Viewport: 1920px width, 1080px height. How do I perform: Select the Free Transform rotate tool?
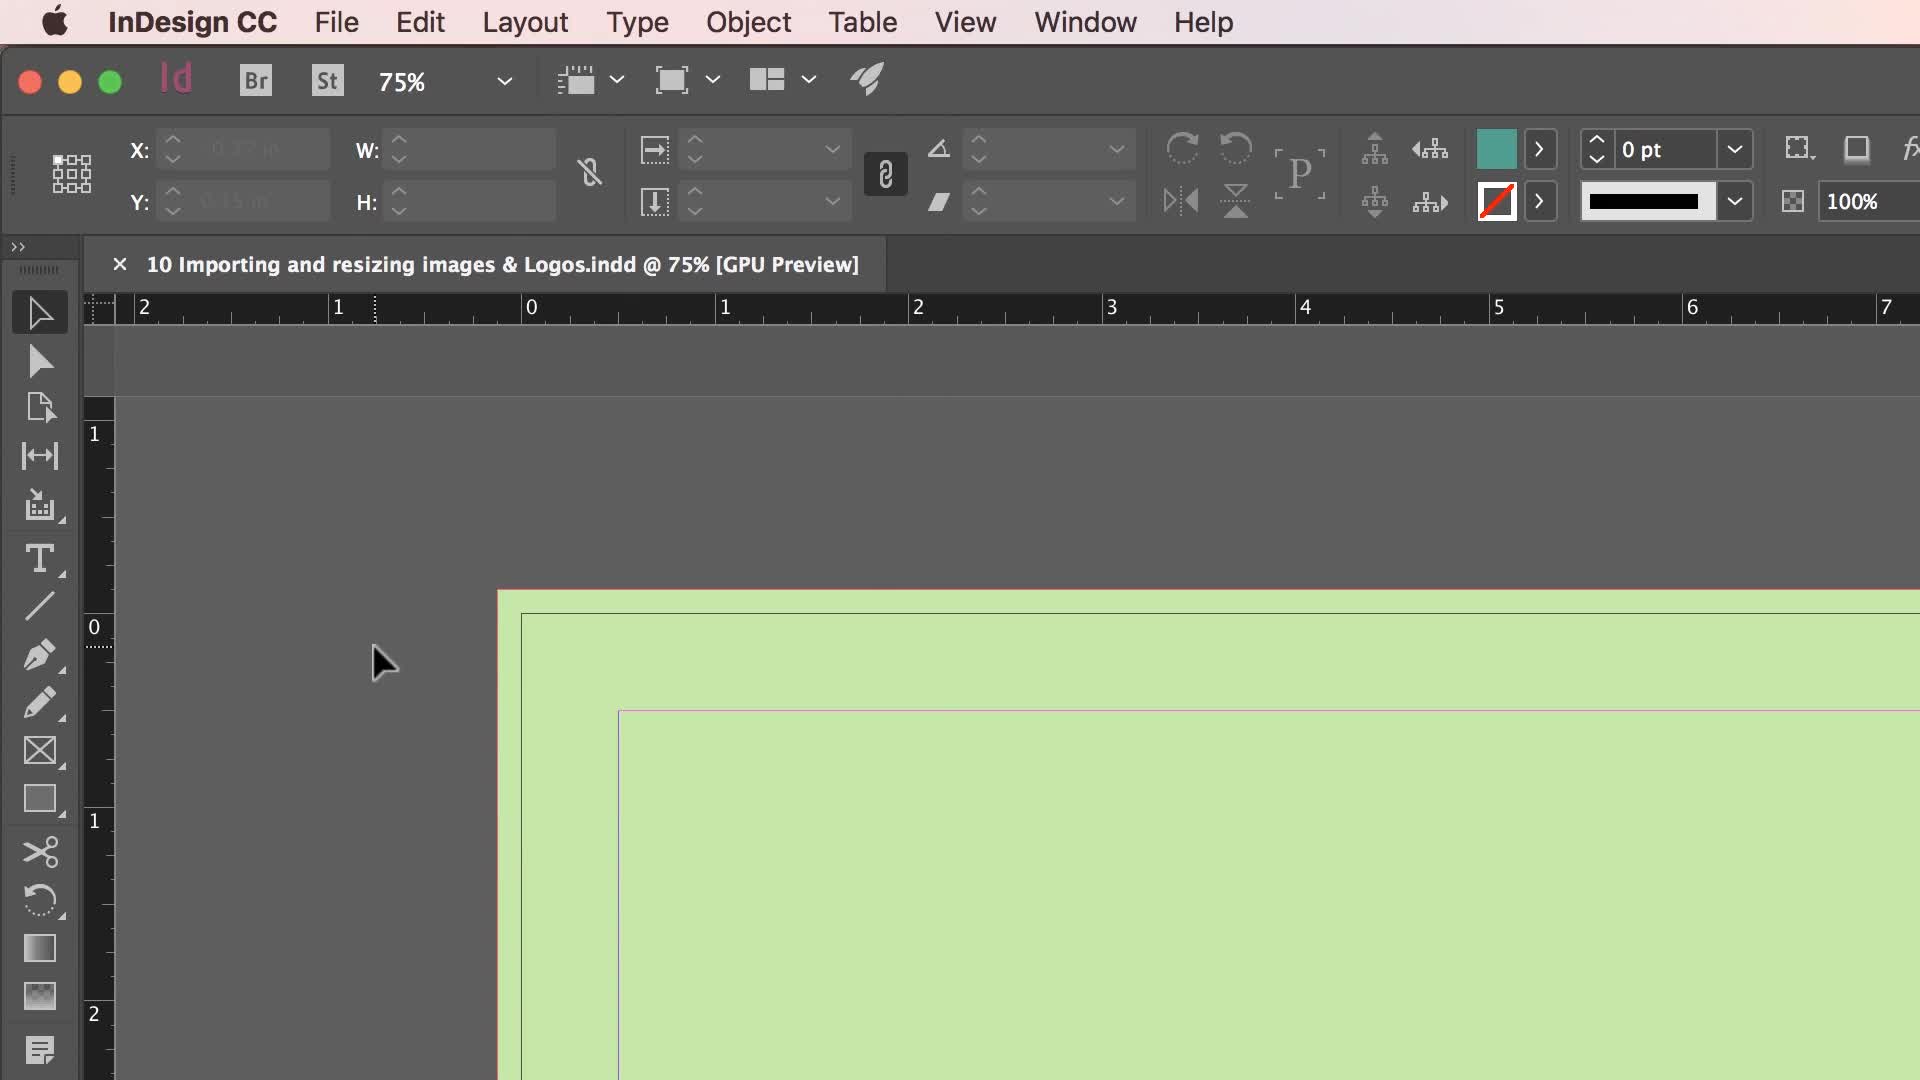40,900
